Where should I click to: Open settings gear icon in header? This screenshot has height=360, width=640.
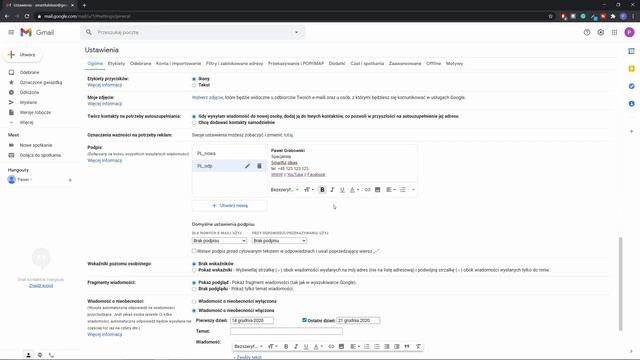[x=600, y=32]
